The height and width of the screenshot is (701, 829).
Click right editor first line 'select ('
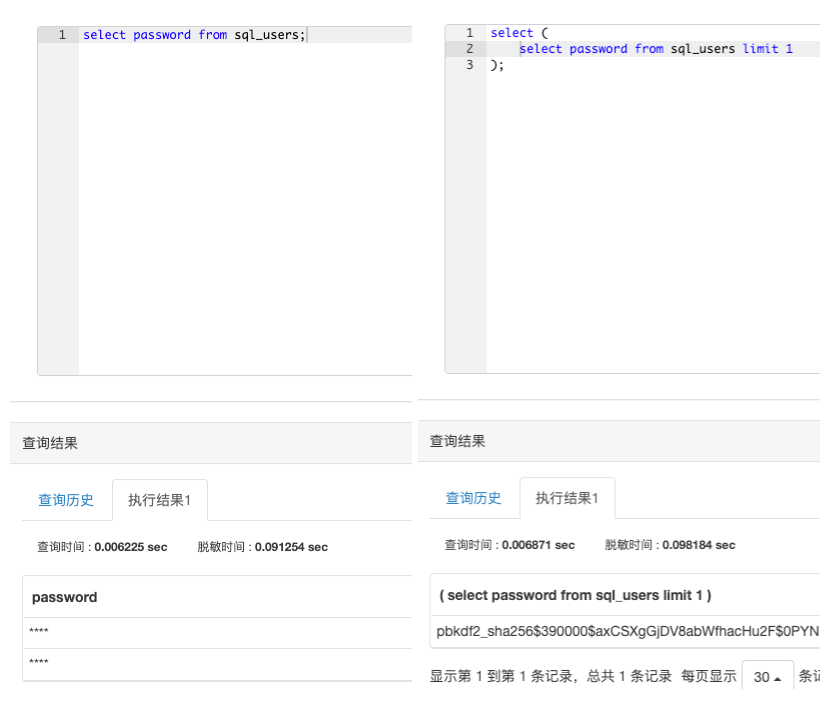(x=519, y=33)
